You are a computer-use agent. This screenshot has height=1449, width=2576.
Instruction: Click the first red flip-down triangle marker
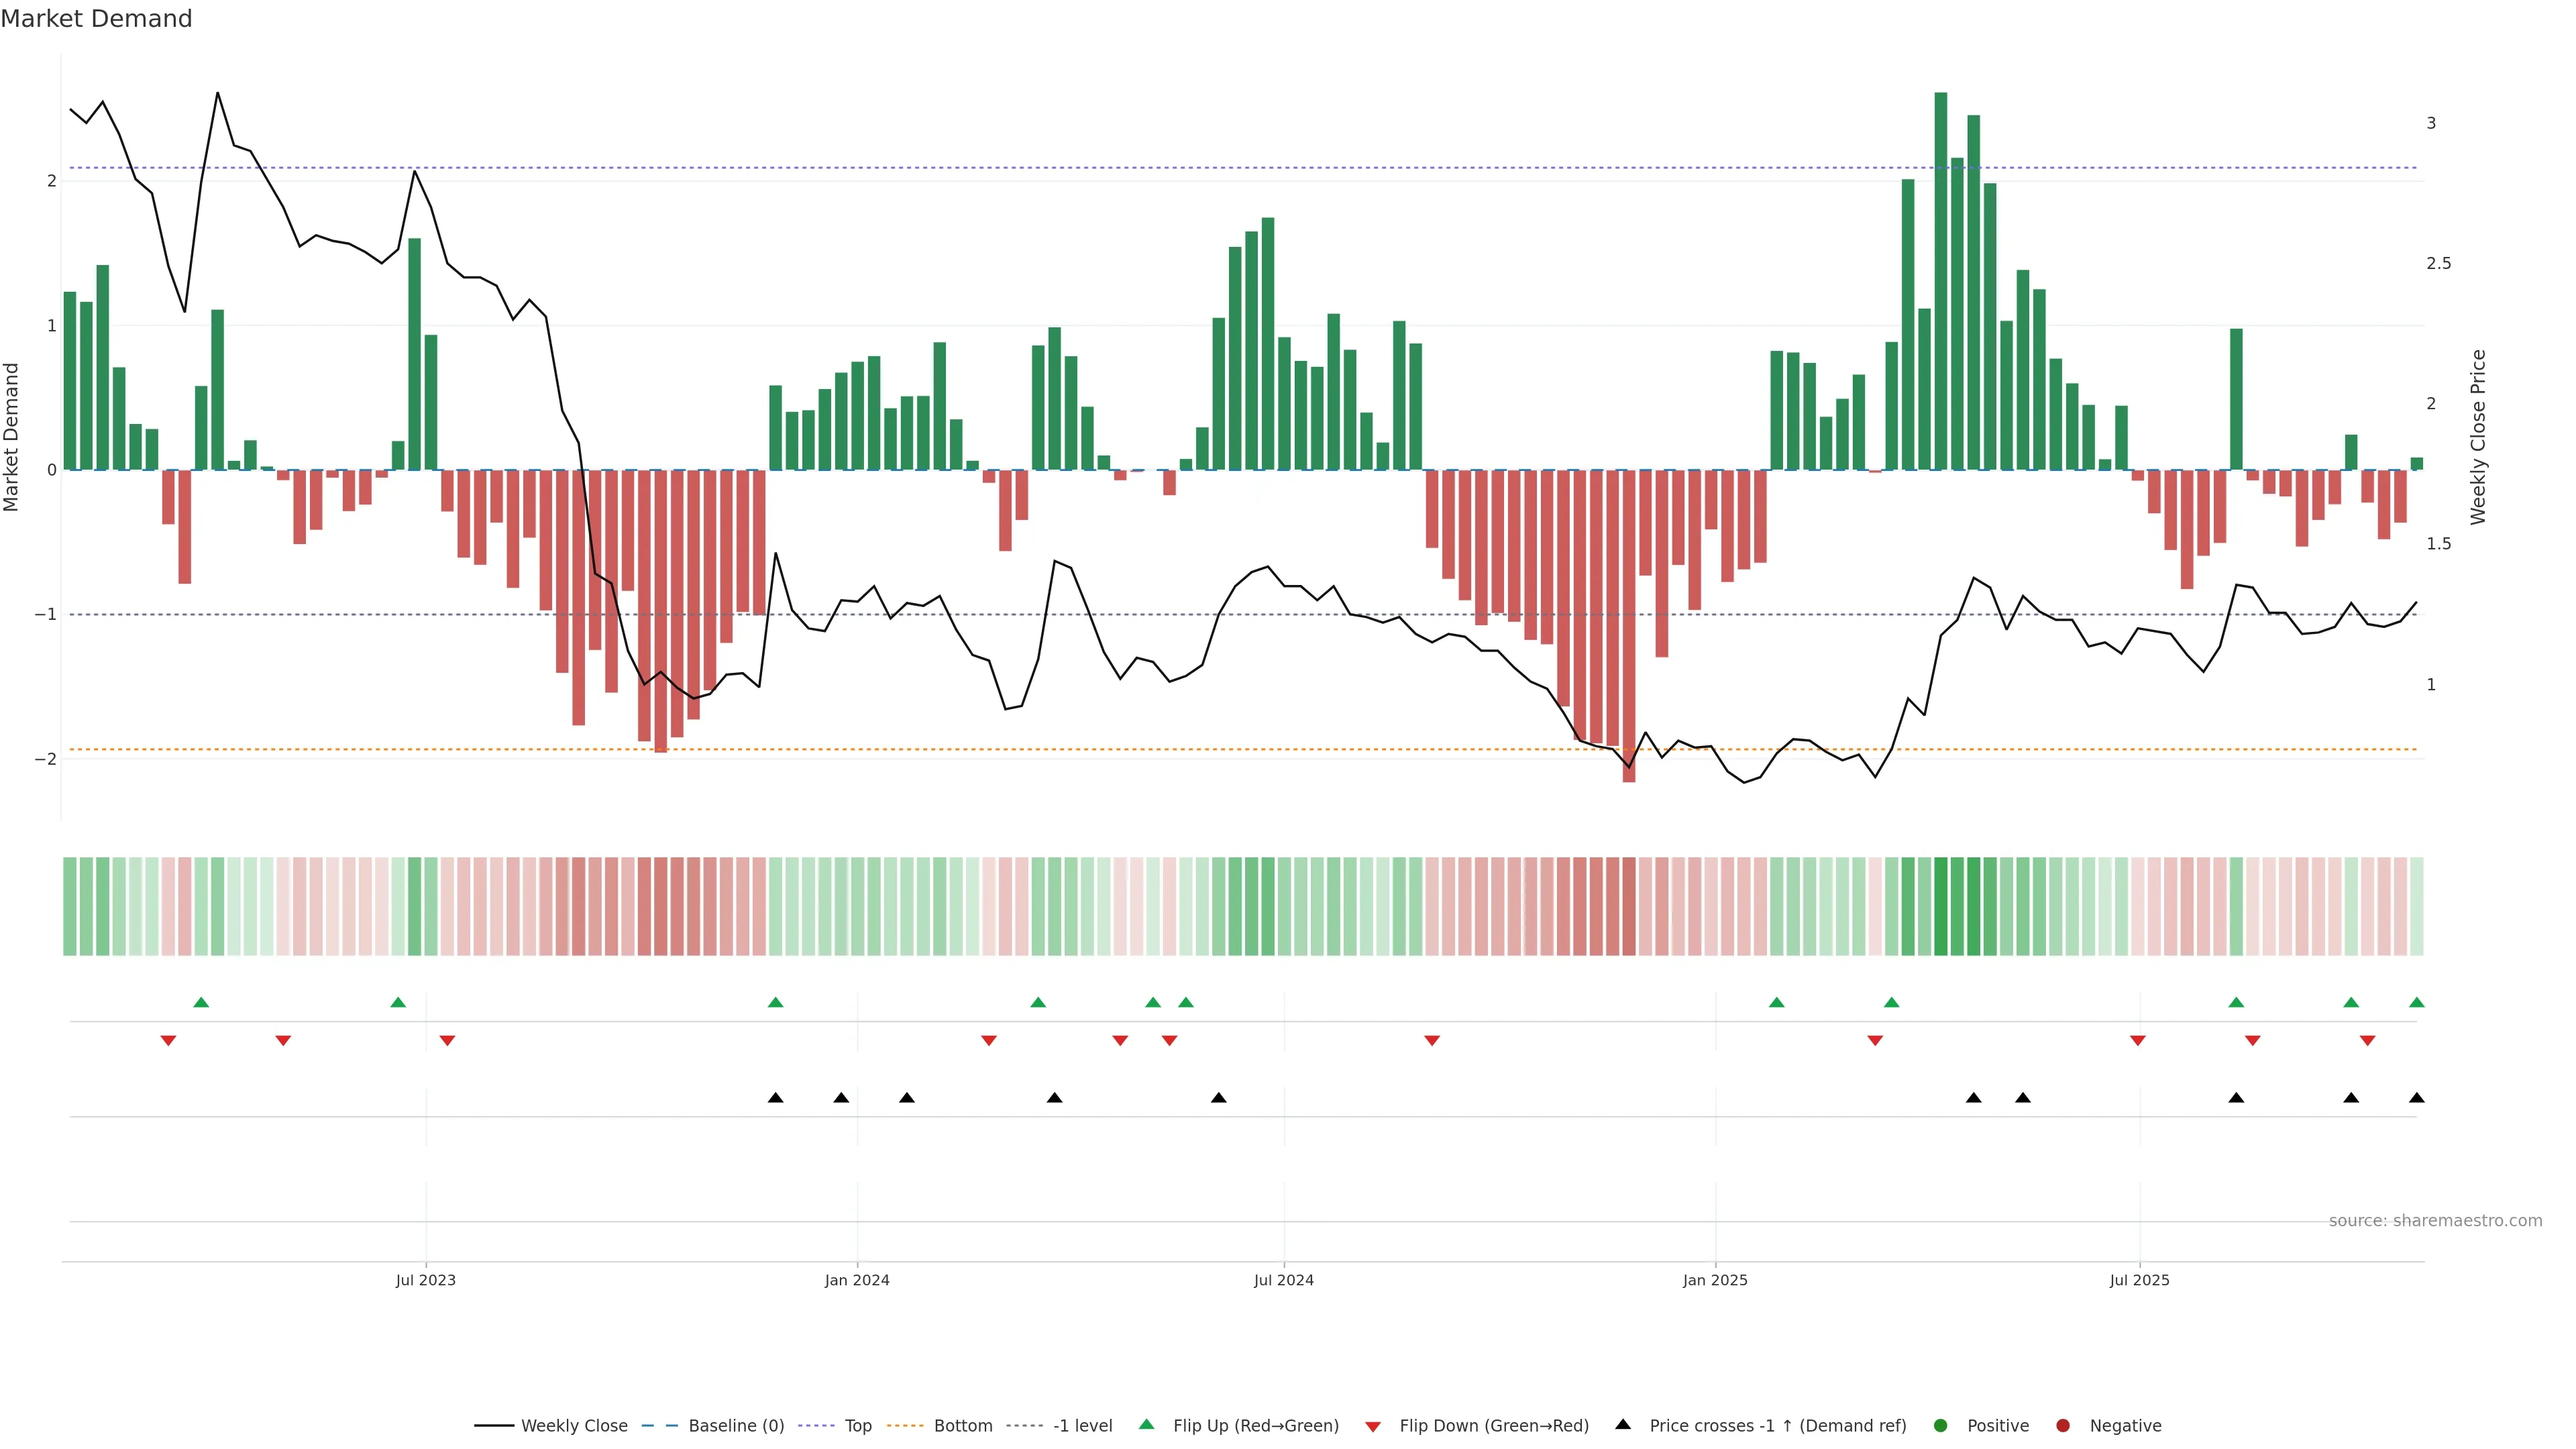click(168, 1041)
